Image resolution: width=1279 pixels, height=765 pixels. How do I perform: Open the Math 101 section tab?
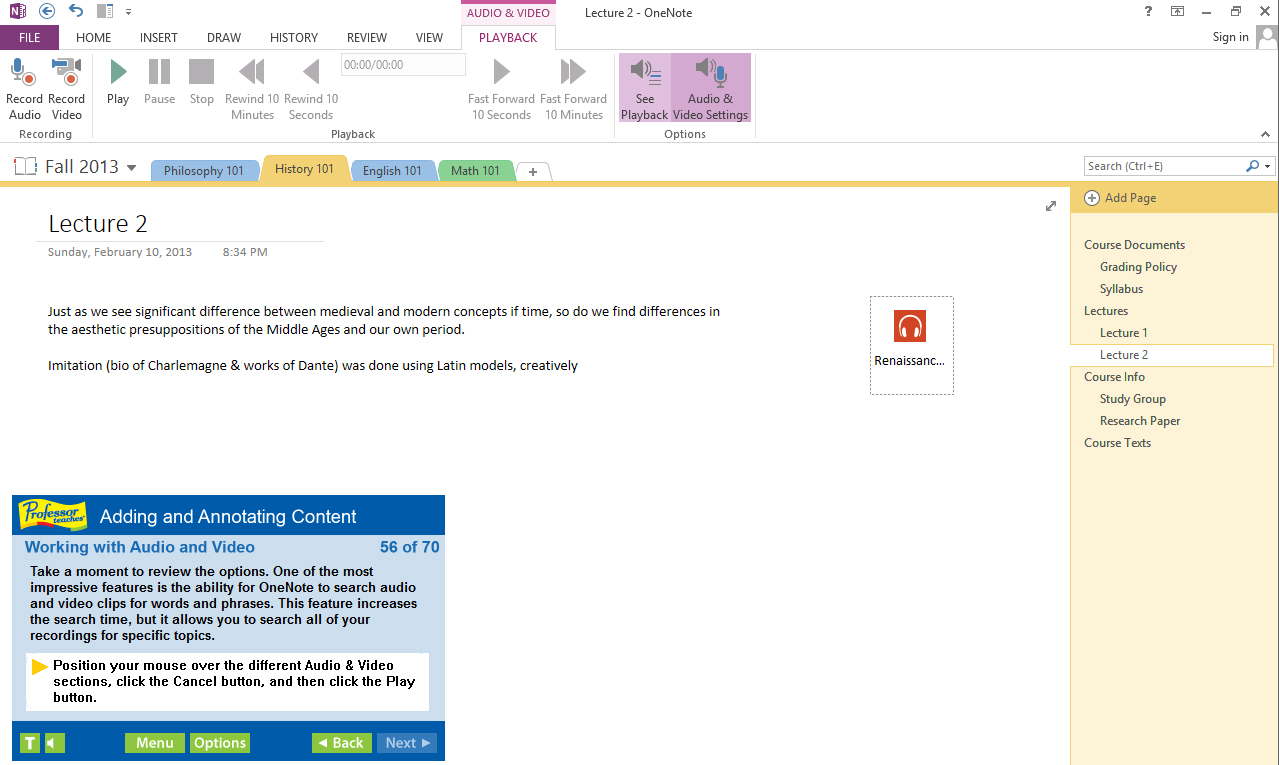pos(475,170)
